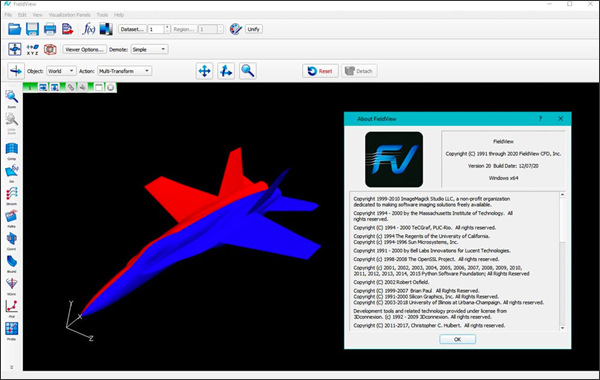Open the colormap icon in the toolbar

pyautogui.click(x=106, y=29)
